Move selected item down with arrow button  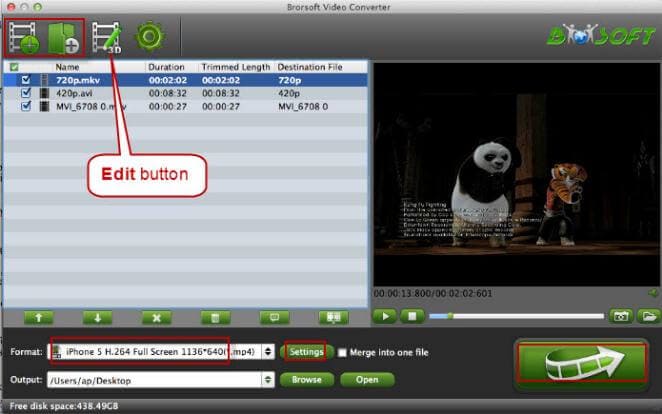pyautogui.click(x=98, y=317)
